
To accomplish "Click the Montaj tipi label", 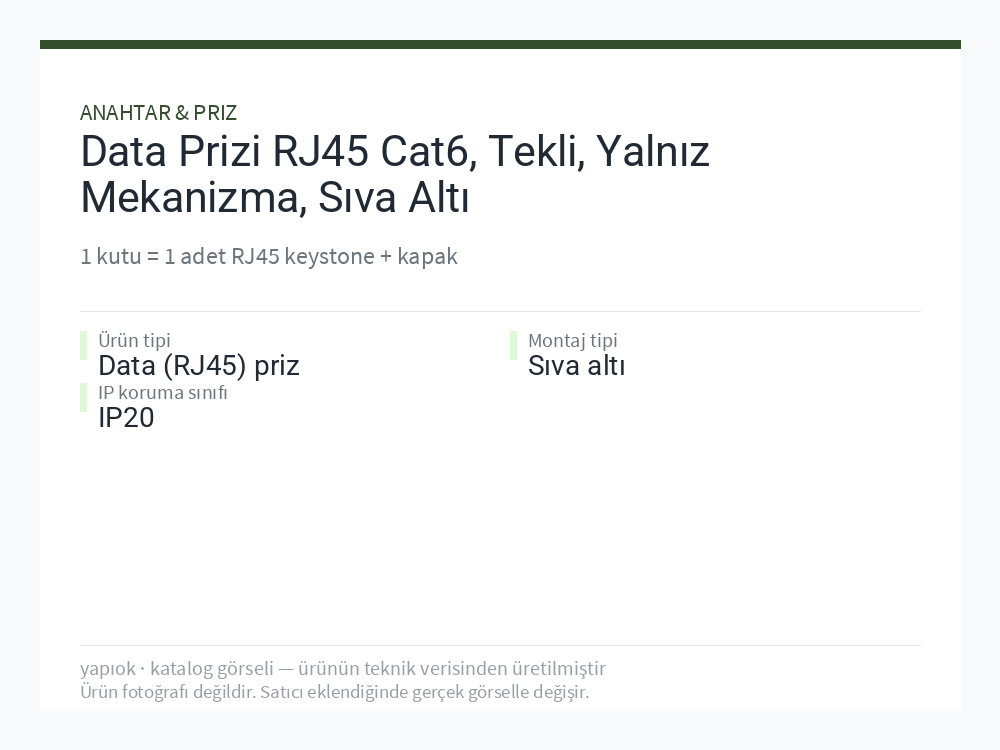I will [x=573, y=340].
